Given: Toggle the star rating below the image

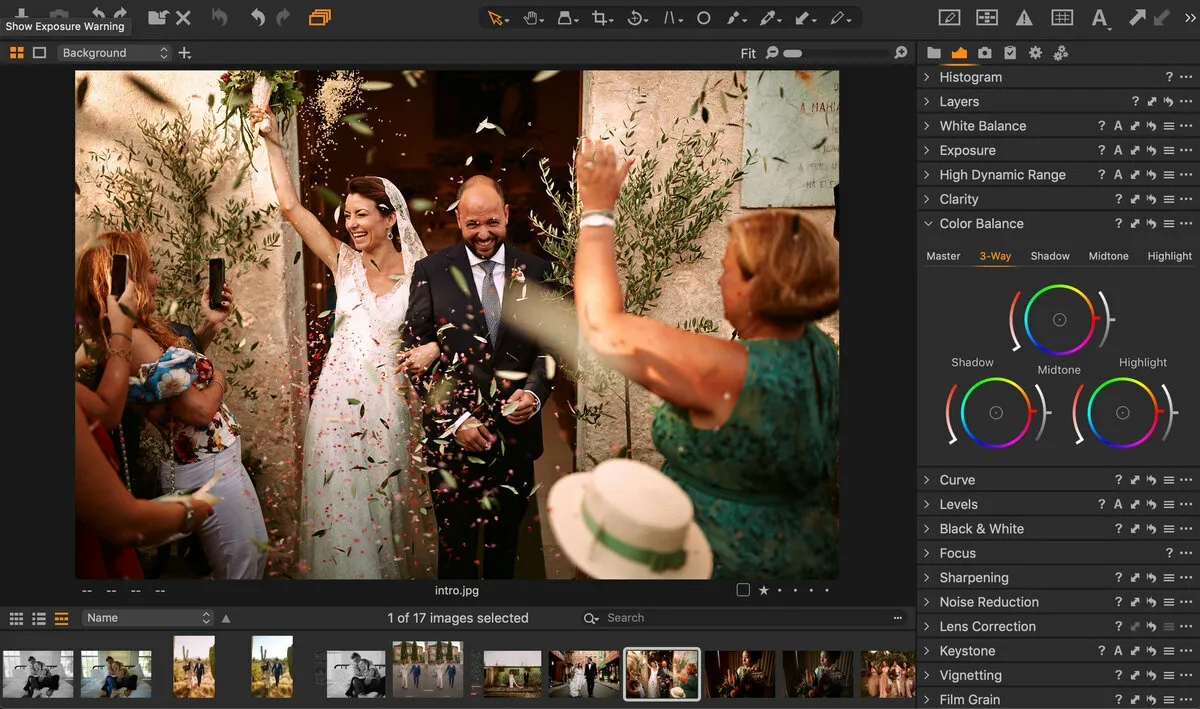Looking at the screenshot, I should click(764, 590).
